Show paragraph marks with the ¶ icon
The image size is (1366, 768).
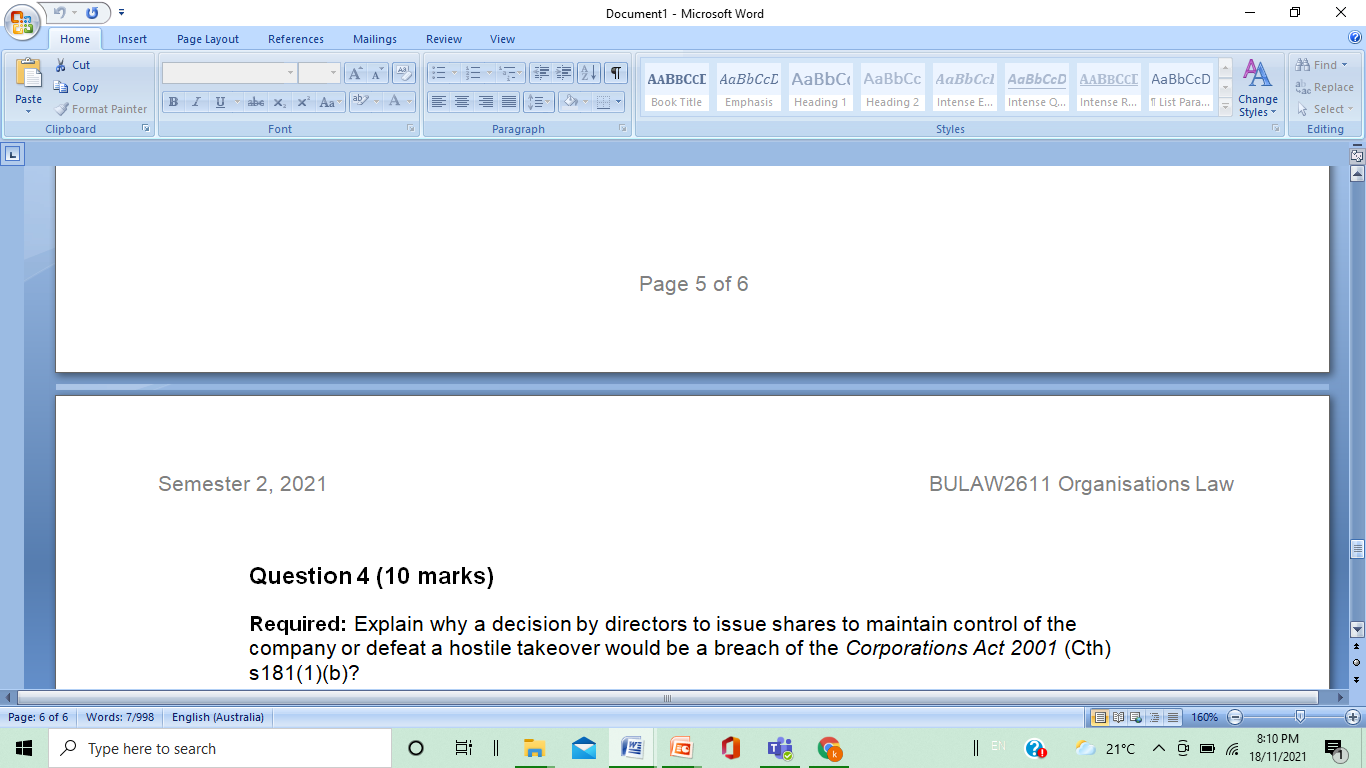tap(617, 73)
